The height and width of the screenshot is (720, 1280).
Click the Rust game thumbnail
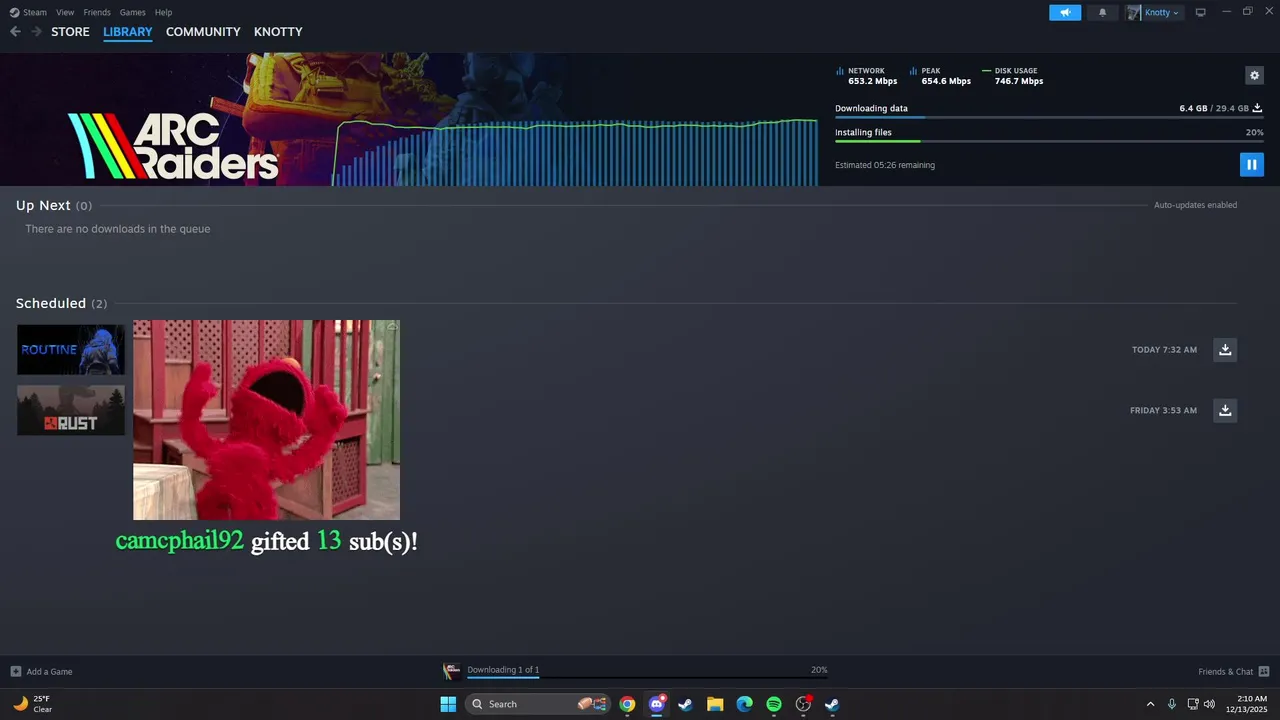point(71,410)
